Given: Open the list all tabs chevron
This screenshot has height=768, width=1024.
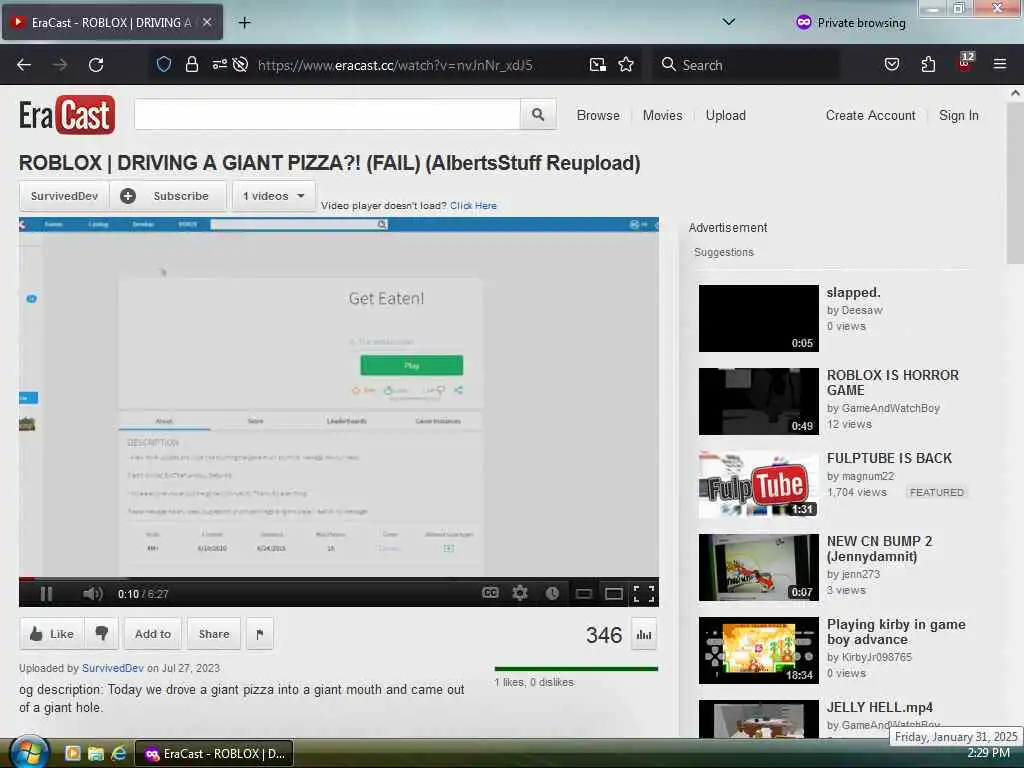Looking at the screenshot, I should click(x=729, y=22).
